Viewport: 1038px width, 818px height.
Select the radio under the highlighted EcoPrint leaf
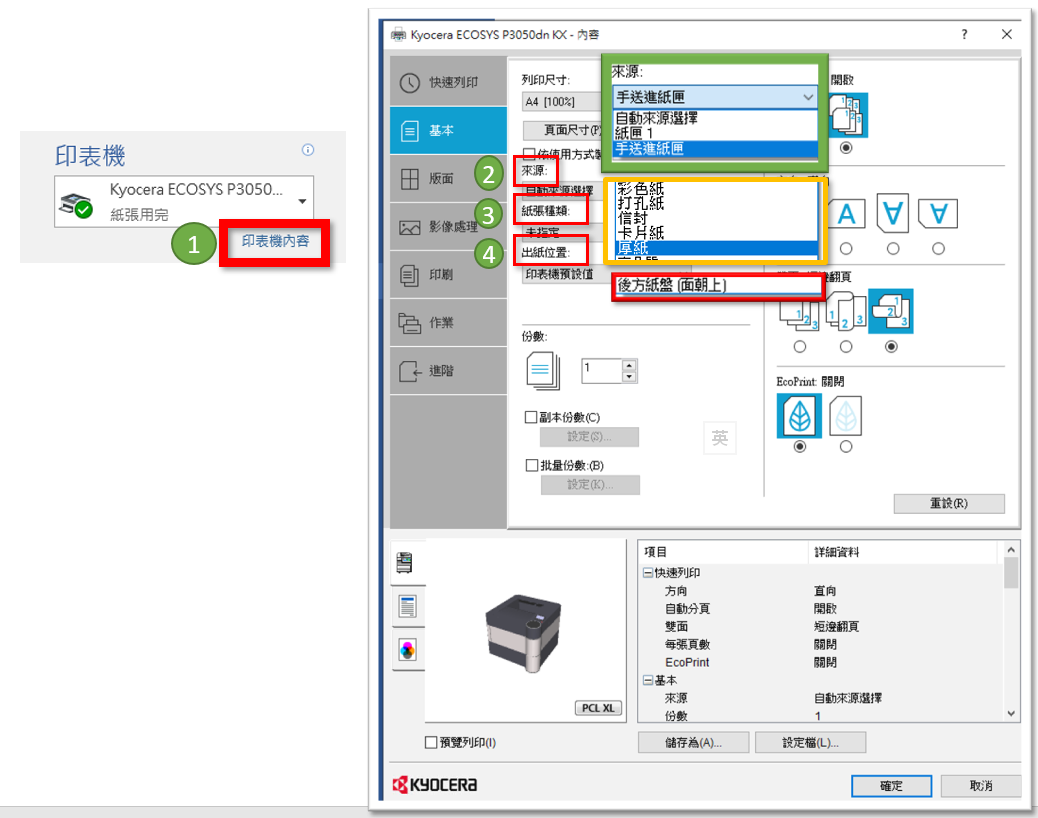click(800, 447)
